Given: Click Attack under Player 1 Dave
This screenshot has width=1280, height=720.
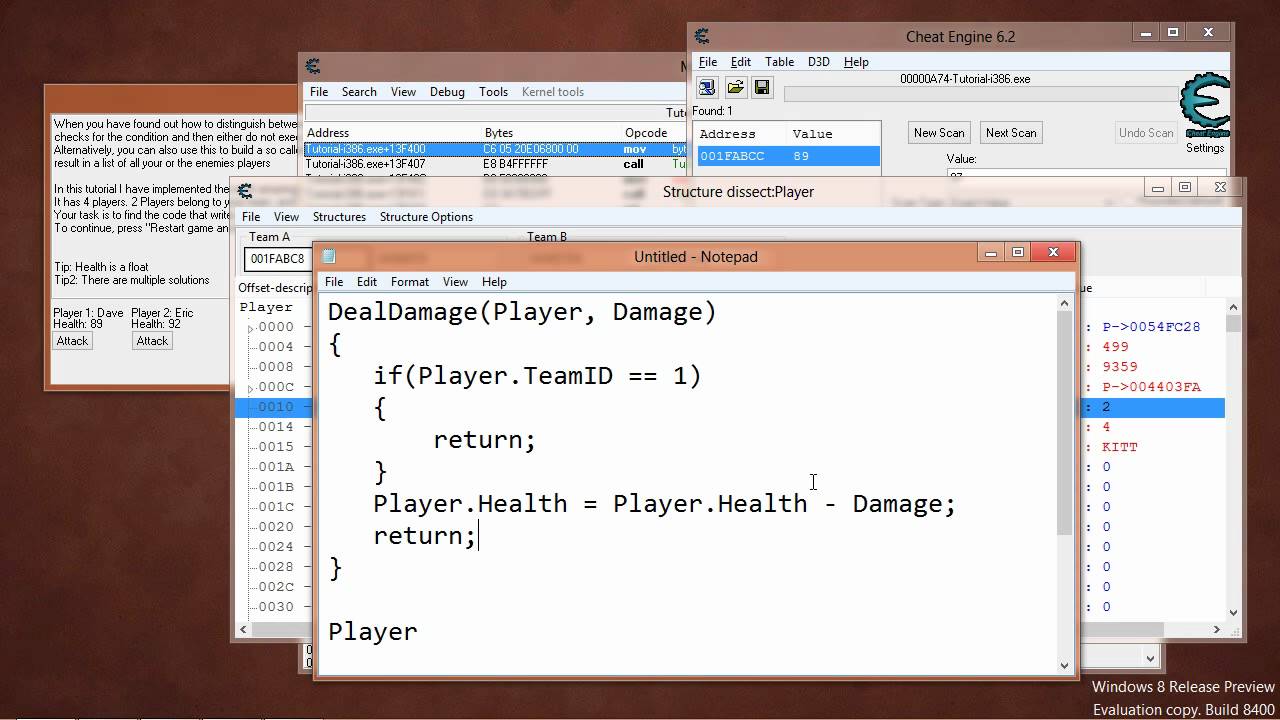Looking at the screenshot, I should point(72,341).
